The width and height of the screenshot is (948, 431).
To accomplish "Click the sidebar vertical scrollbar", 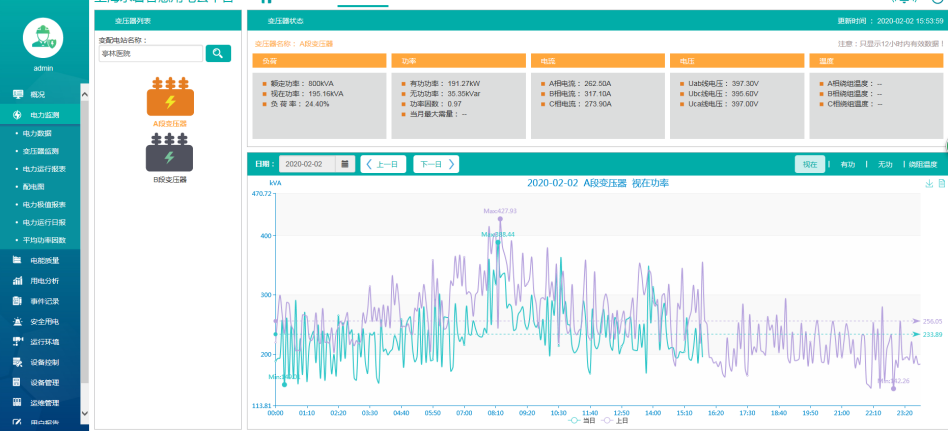I will pos(84,250).
